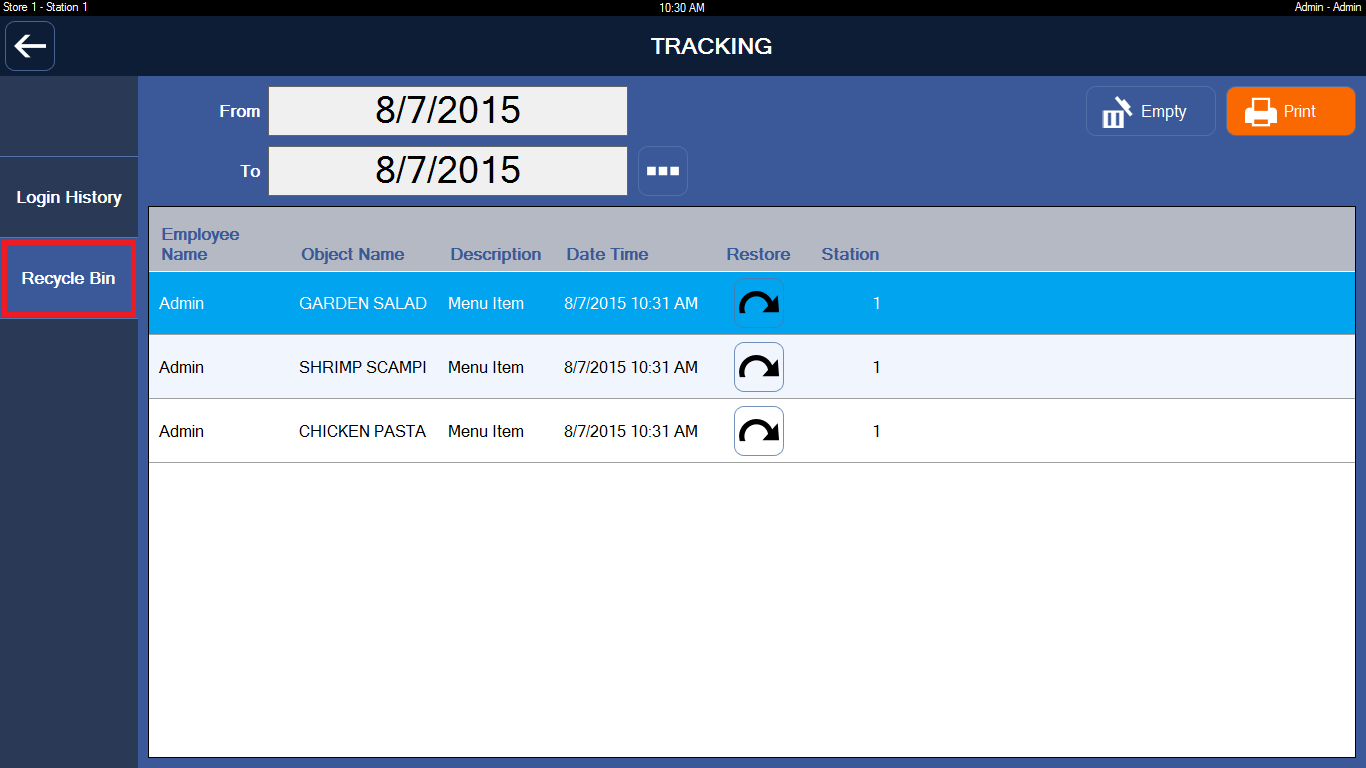Click Menu Item in GARDEN SALAD row

[486, 303]
